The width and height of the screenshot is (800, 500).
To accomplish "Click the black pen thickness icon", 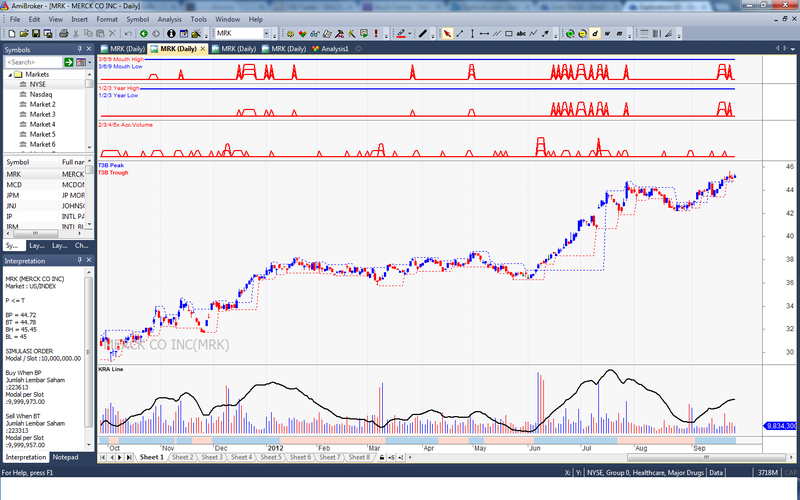I will tap(422, 34).
